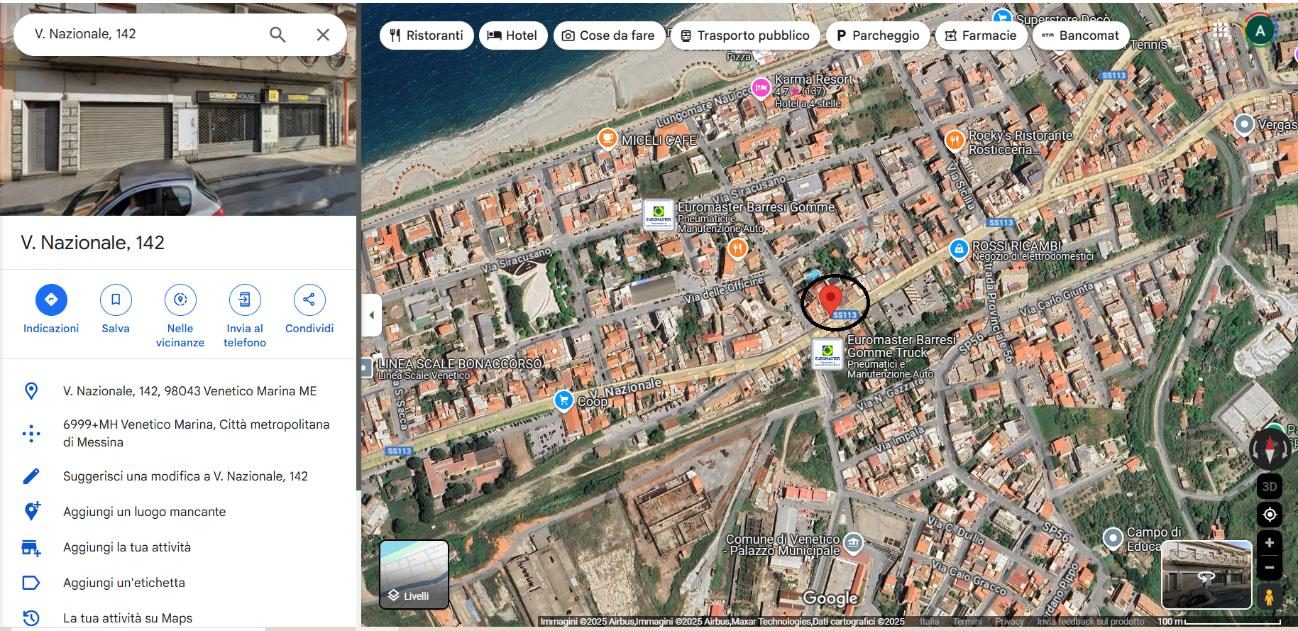Select the Farmacie chip
The image size is (1298, 631).
[980, 35]
